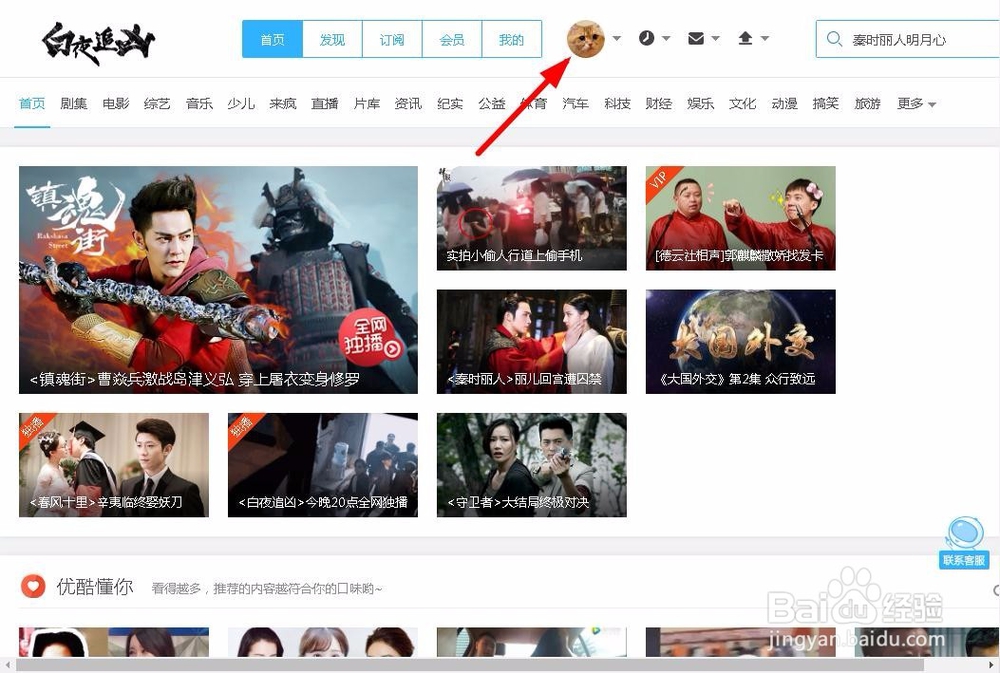Click the upload arrow icon
This screenshot has height=673, width=1000.
click(746, 38)
